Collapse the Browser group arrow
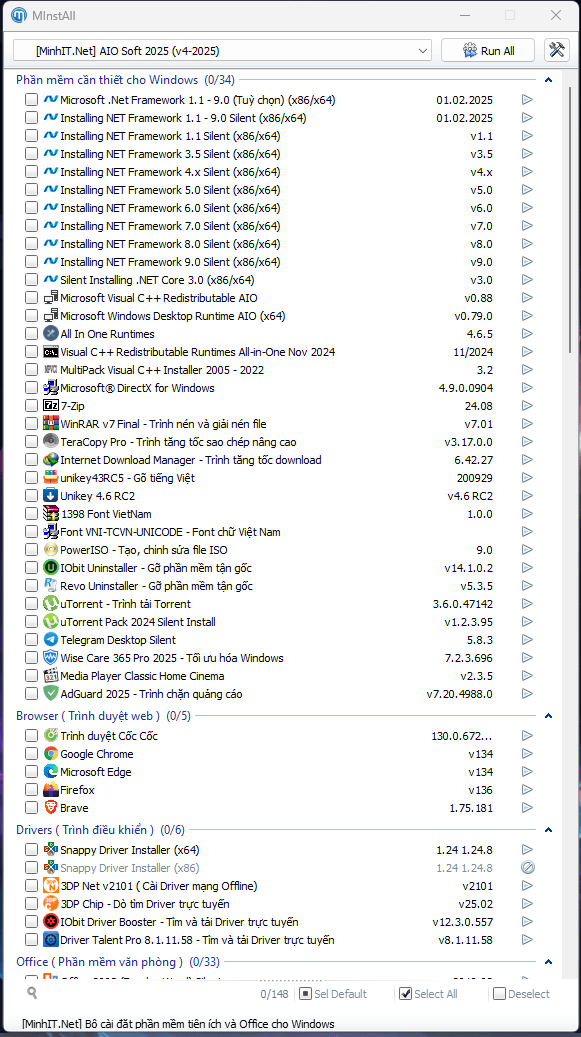The image size is (581, 1037). pos(548,716)
